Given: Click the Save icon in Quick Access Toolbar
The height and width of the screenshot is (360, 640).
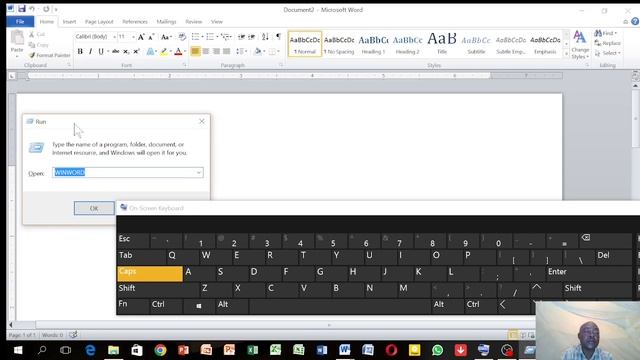Looking at the screenshot, I should 22,9.
